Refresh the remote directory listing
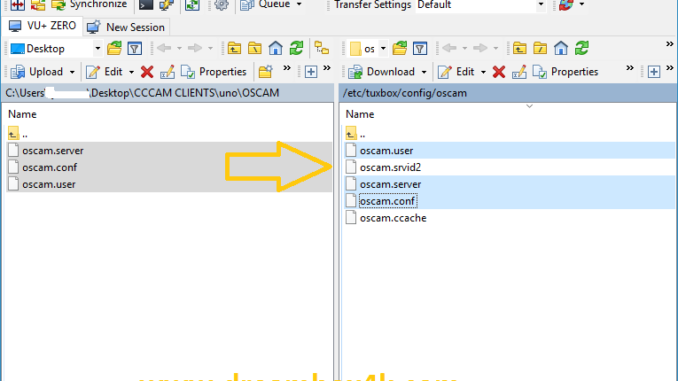 [x=582, y=48]
